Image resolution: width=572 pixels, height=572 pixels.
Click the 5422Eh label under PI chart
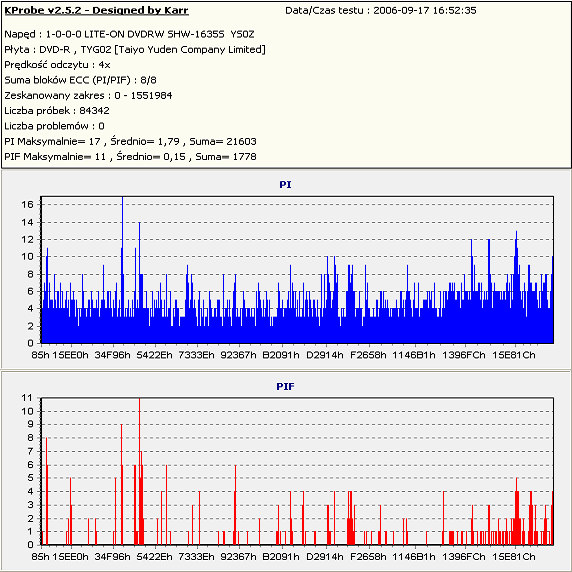point(155,355)
